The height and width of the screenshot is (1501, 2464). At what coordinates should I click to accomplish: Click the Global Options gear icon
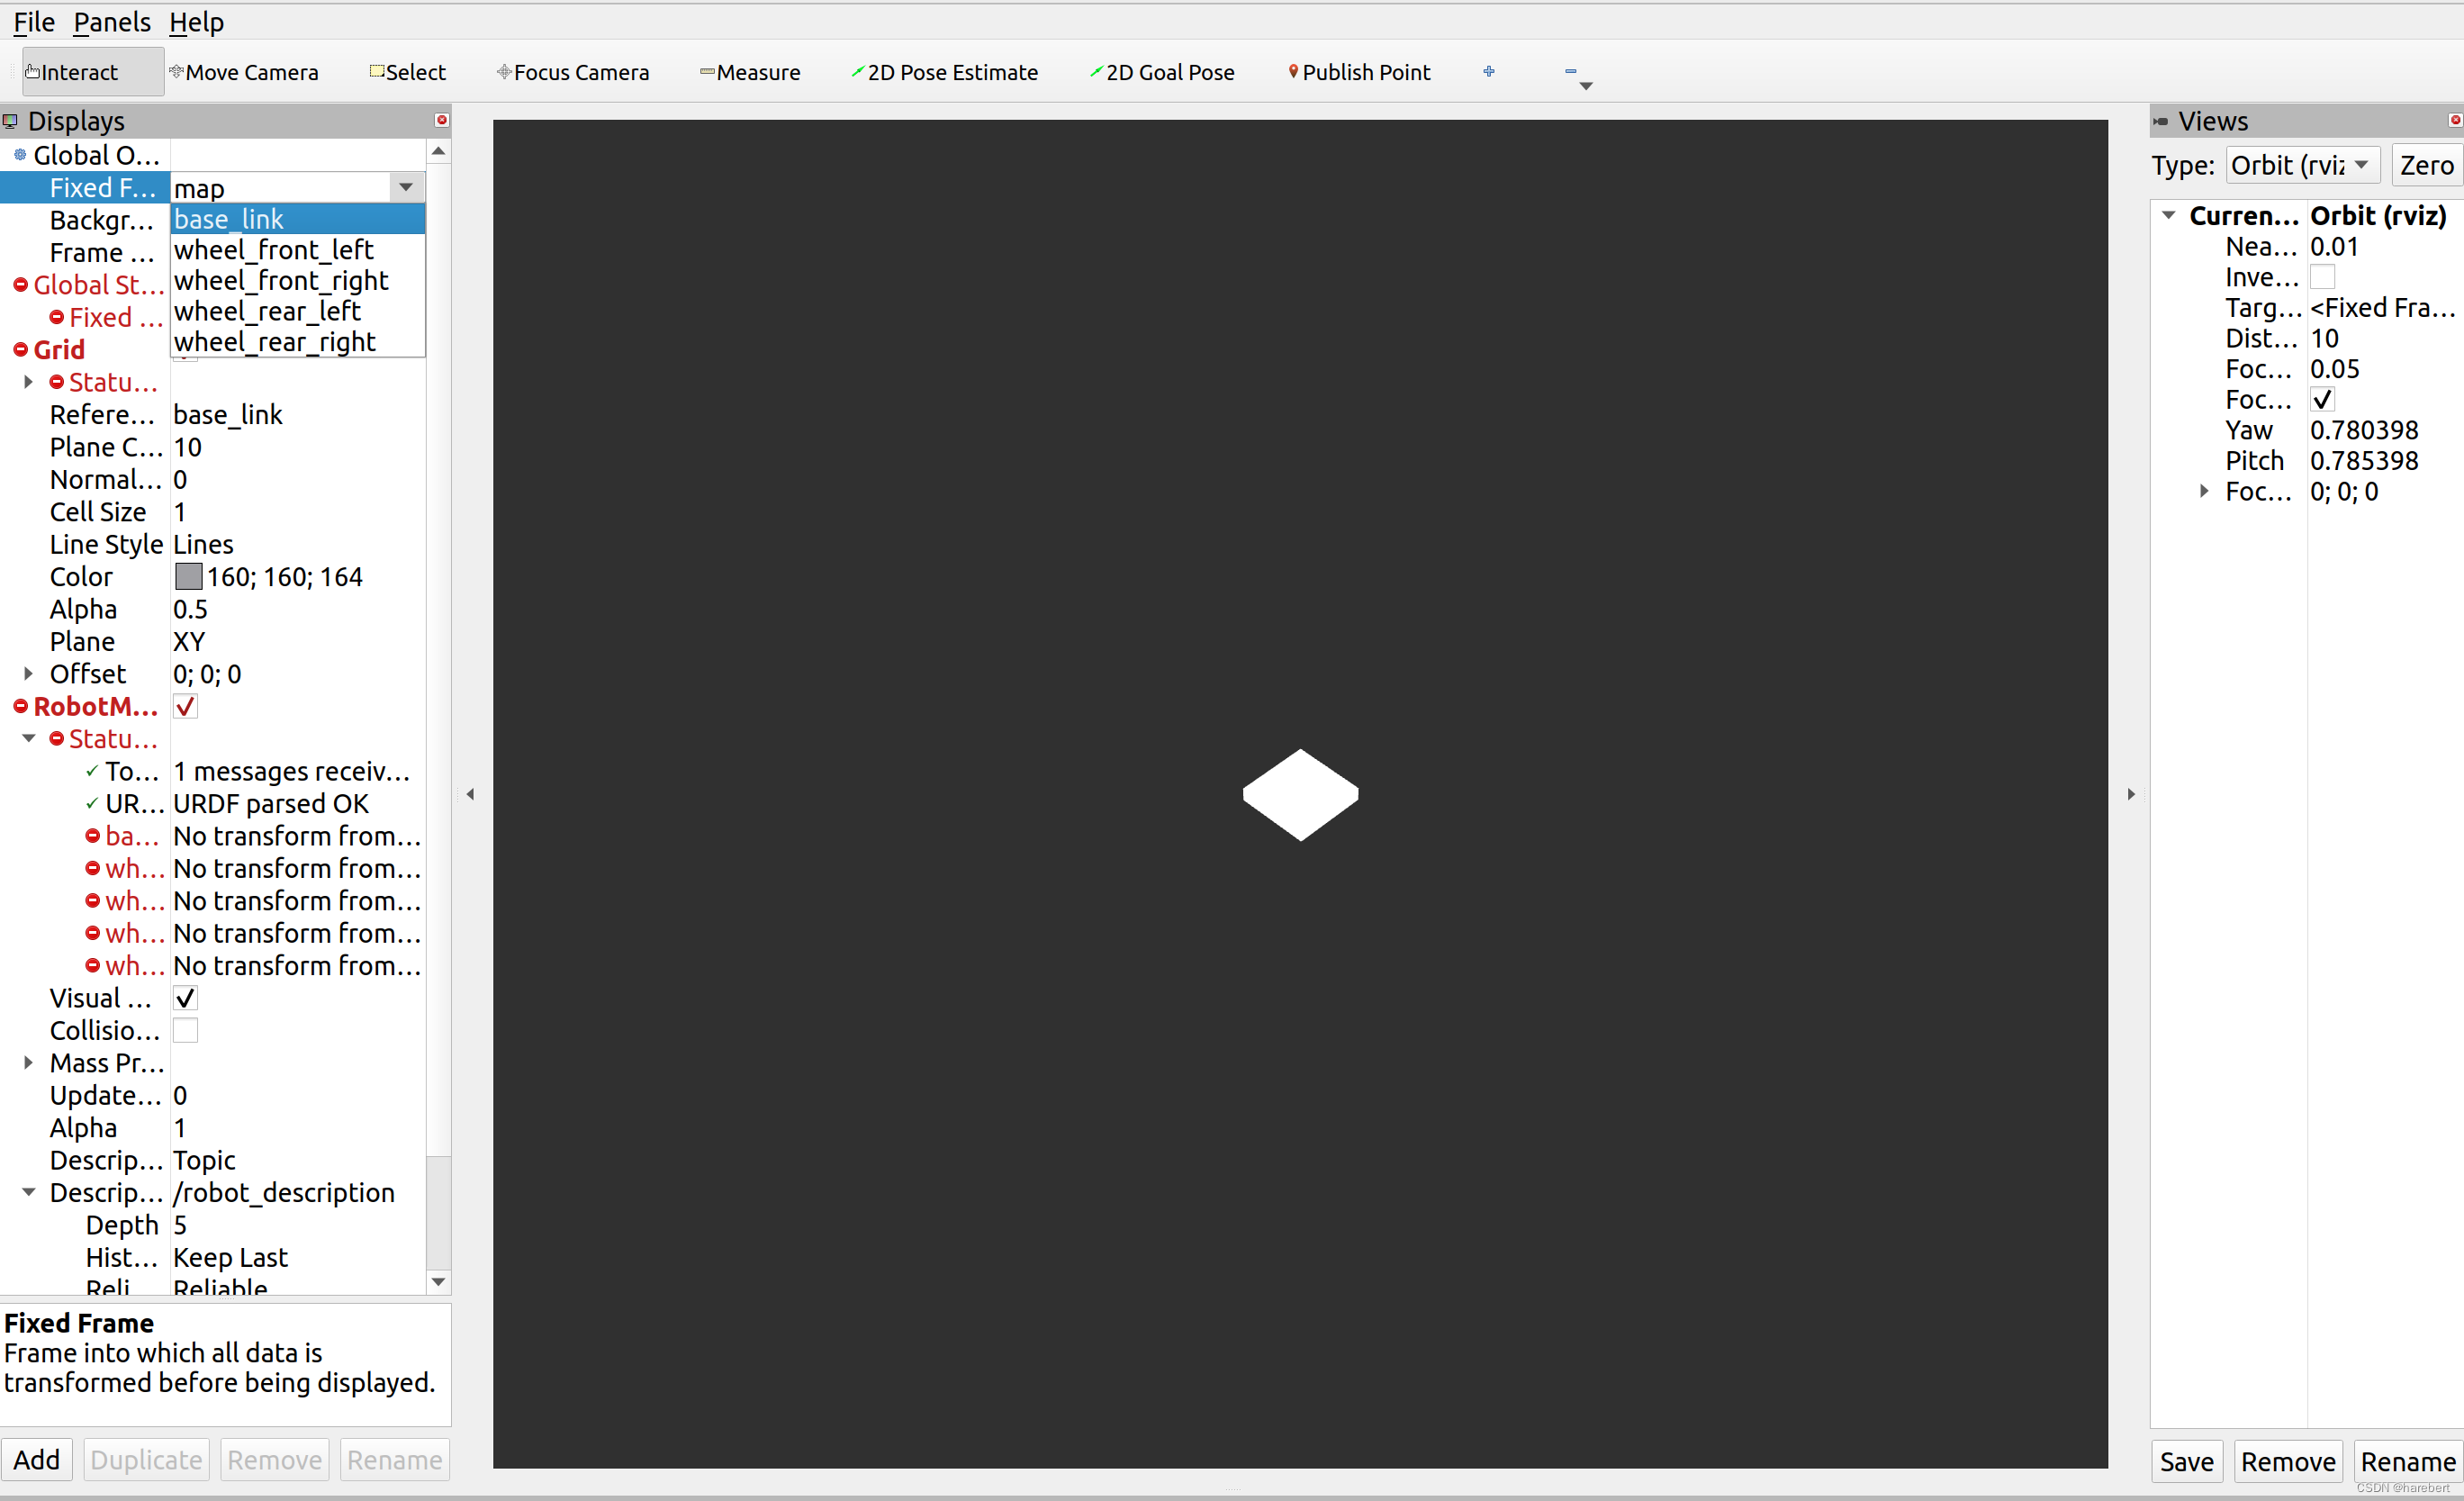20,155
